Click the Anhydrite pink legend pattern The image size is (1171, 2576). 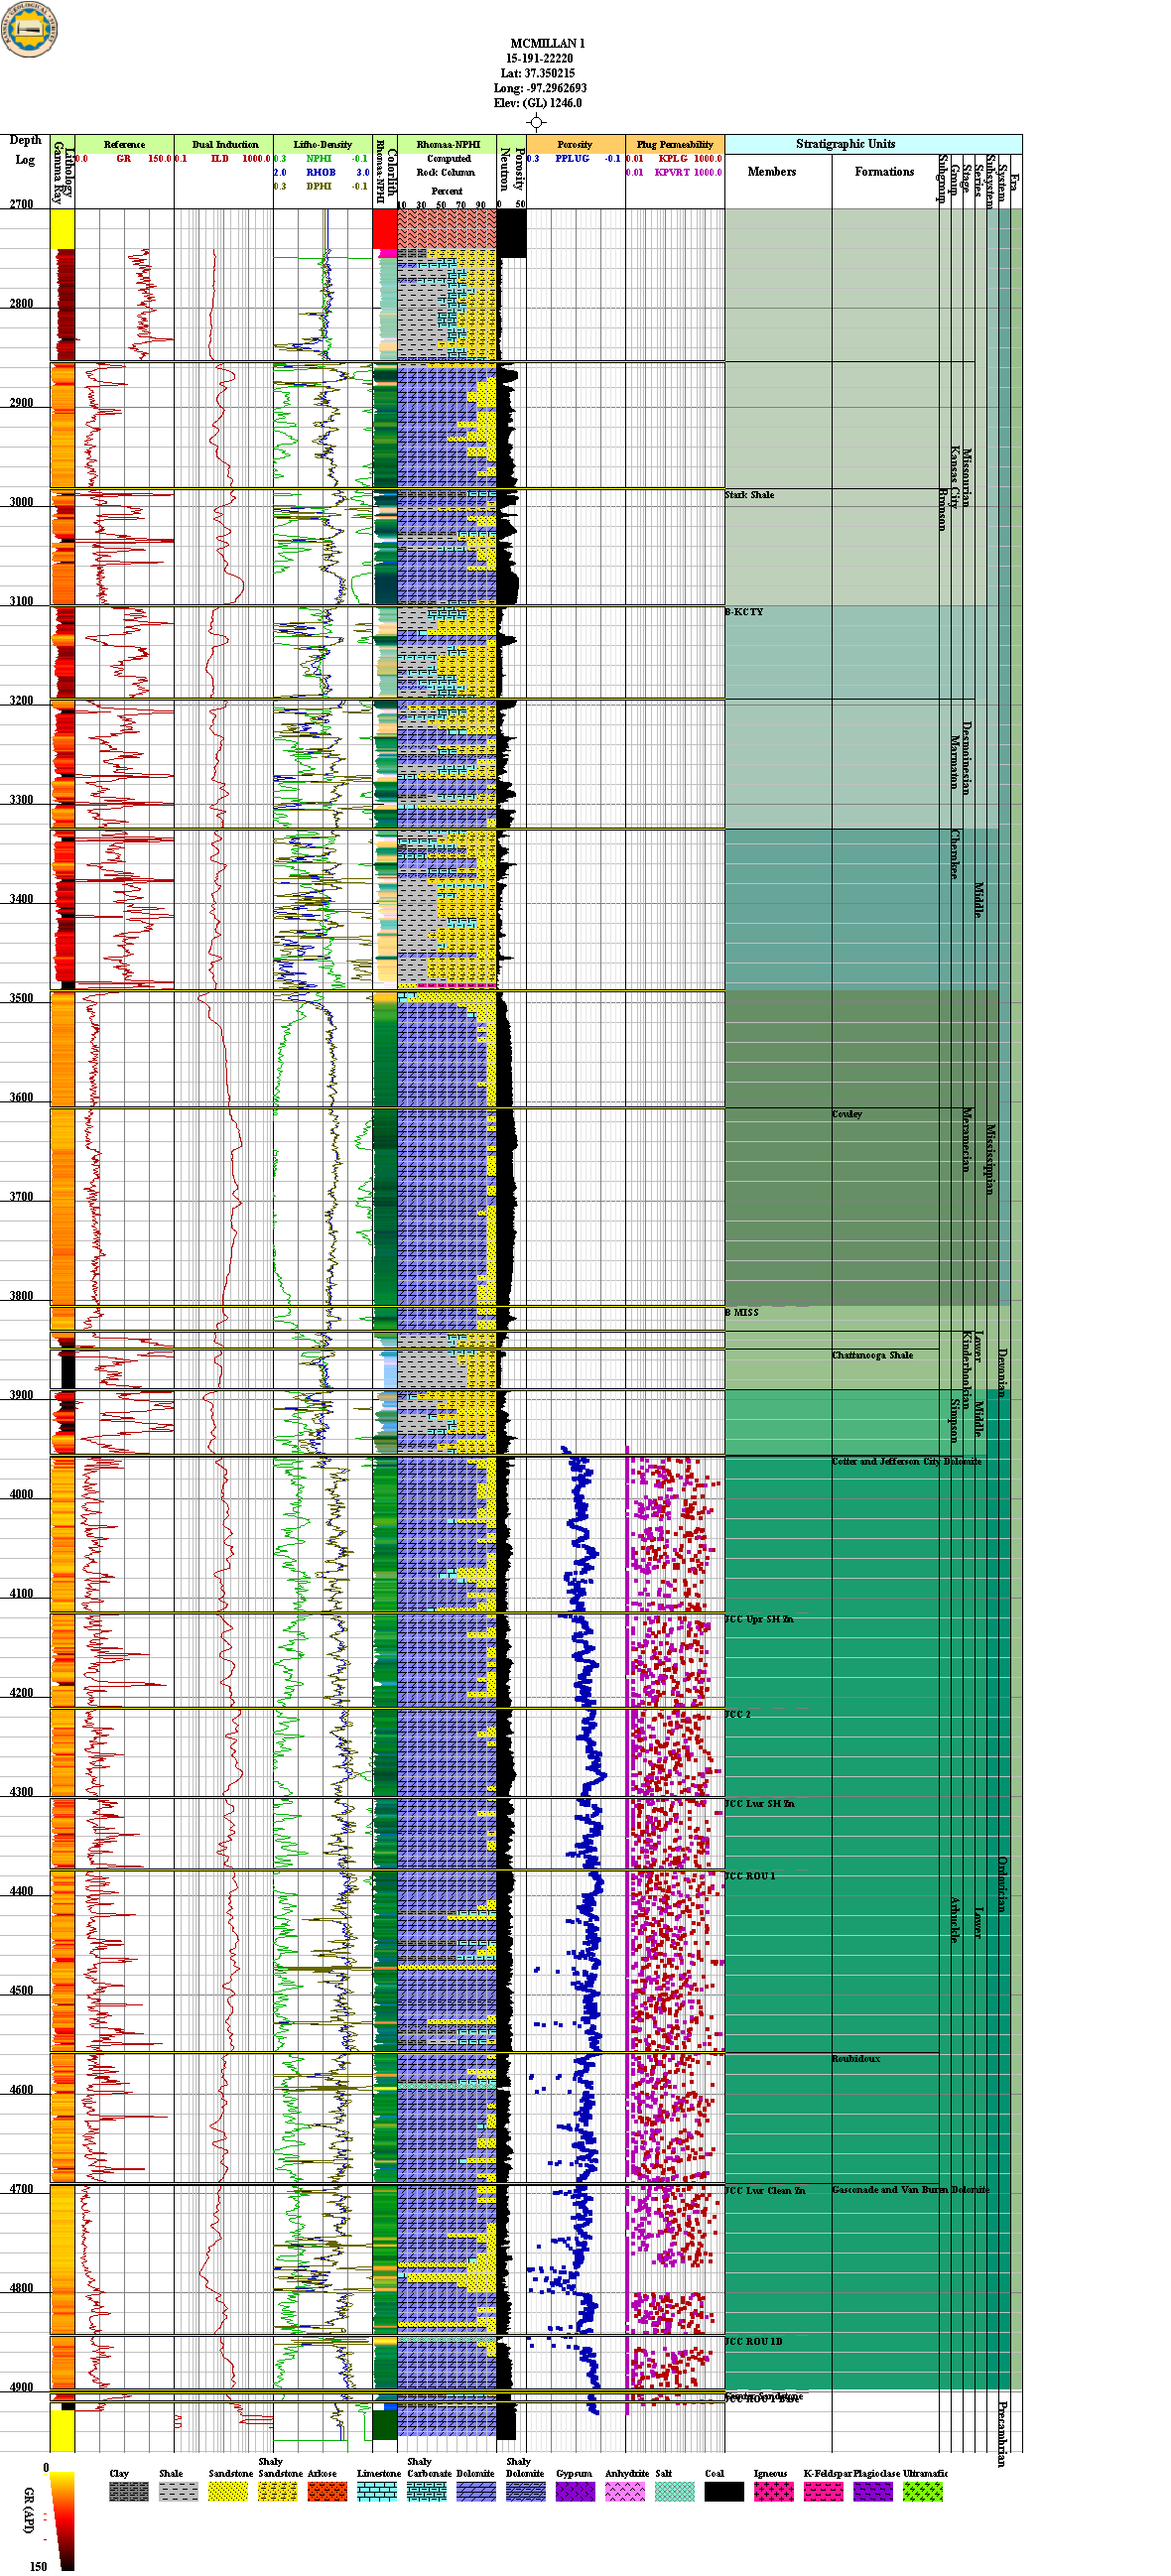625,2491
